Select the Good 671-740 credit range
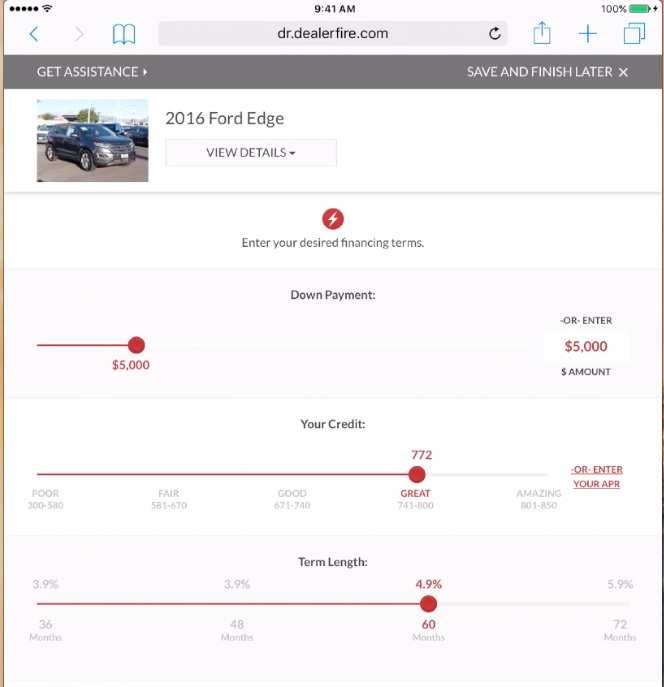 pos(292,499)
